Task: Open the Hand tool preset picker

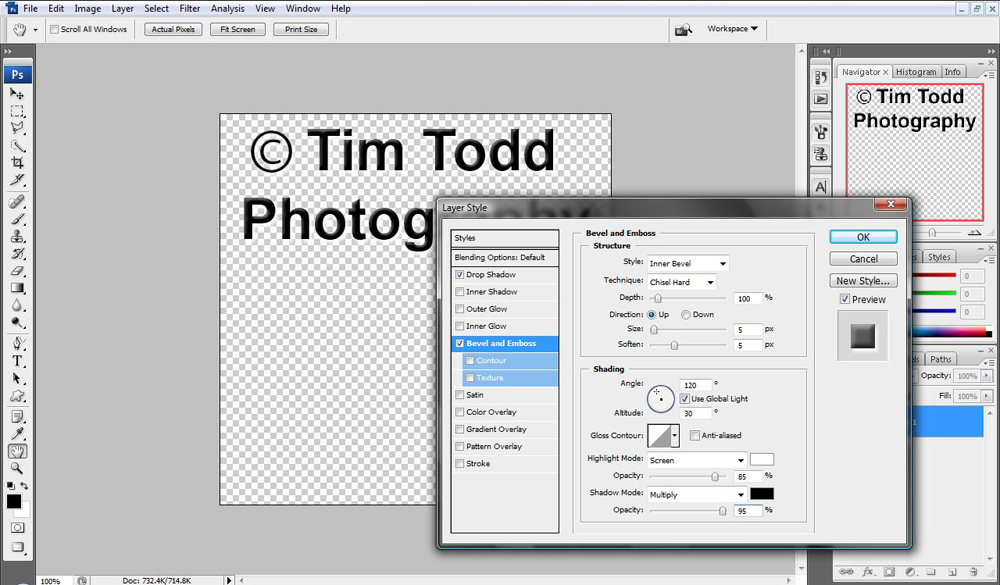Action: coord(35,30)
